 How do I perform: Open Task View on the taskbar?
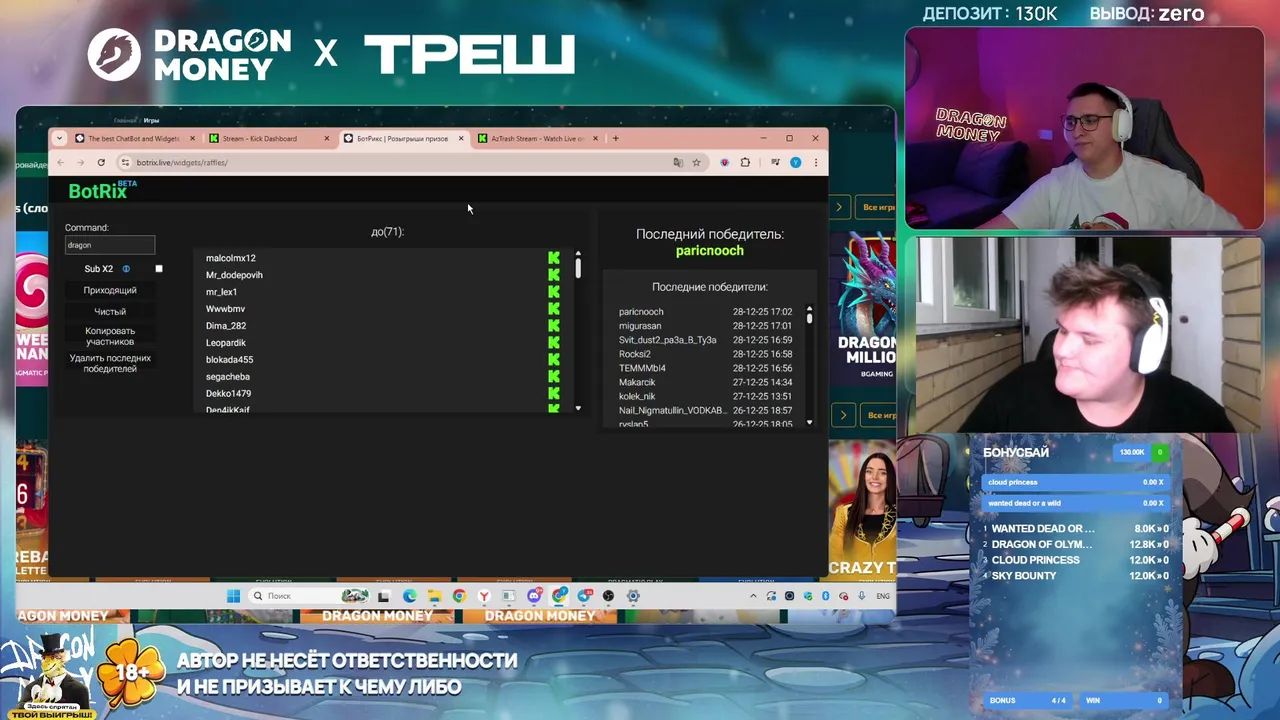point(384,596)
